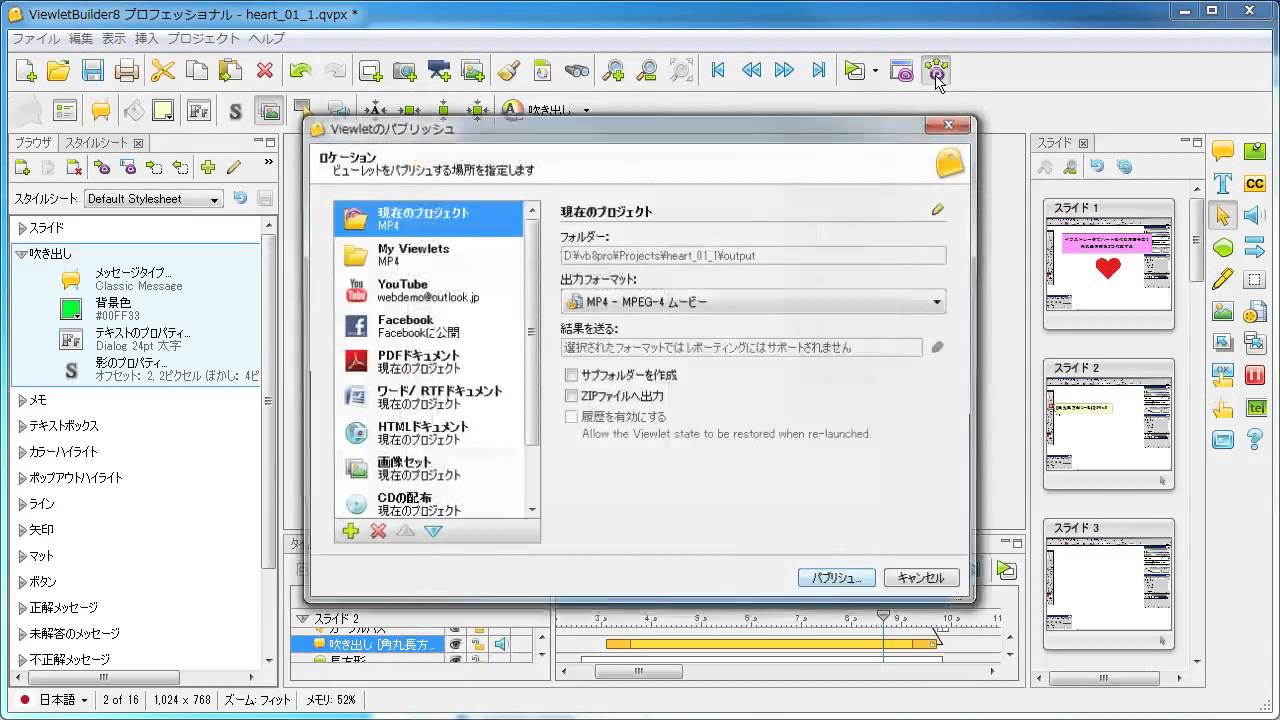Open the Default Stylesheet dropdown

click(153, 199)
